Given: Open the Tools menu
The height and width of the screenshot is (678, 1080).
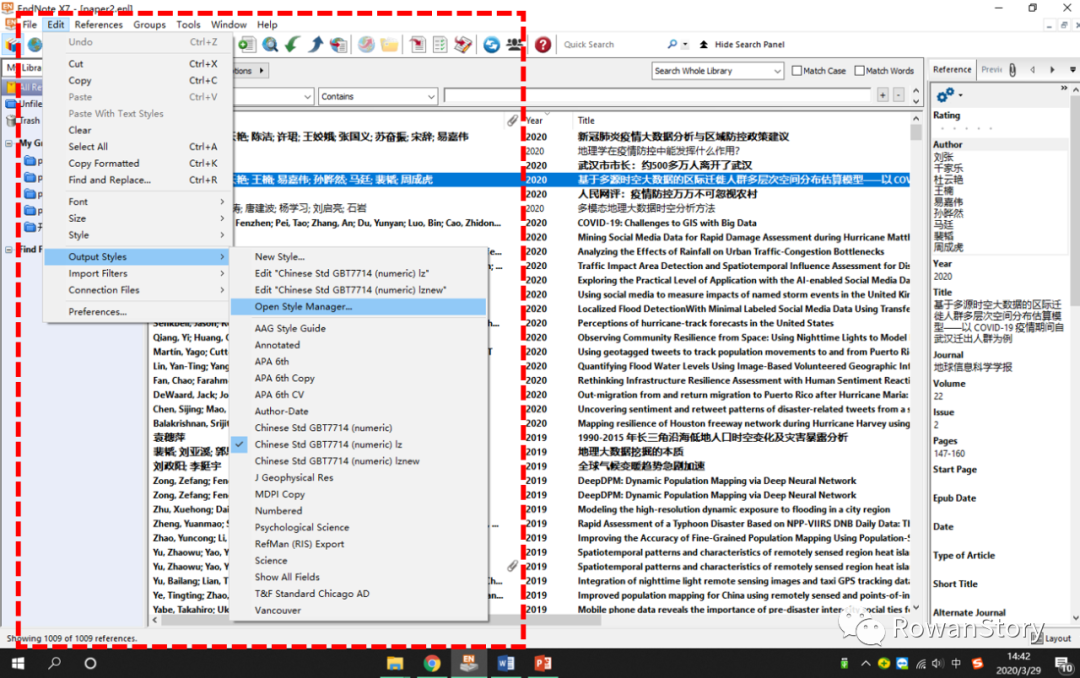Looking at the screenshot, I should tap(188, 24).
